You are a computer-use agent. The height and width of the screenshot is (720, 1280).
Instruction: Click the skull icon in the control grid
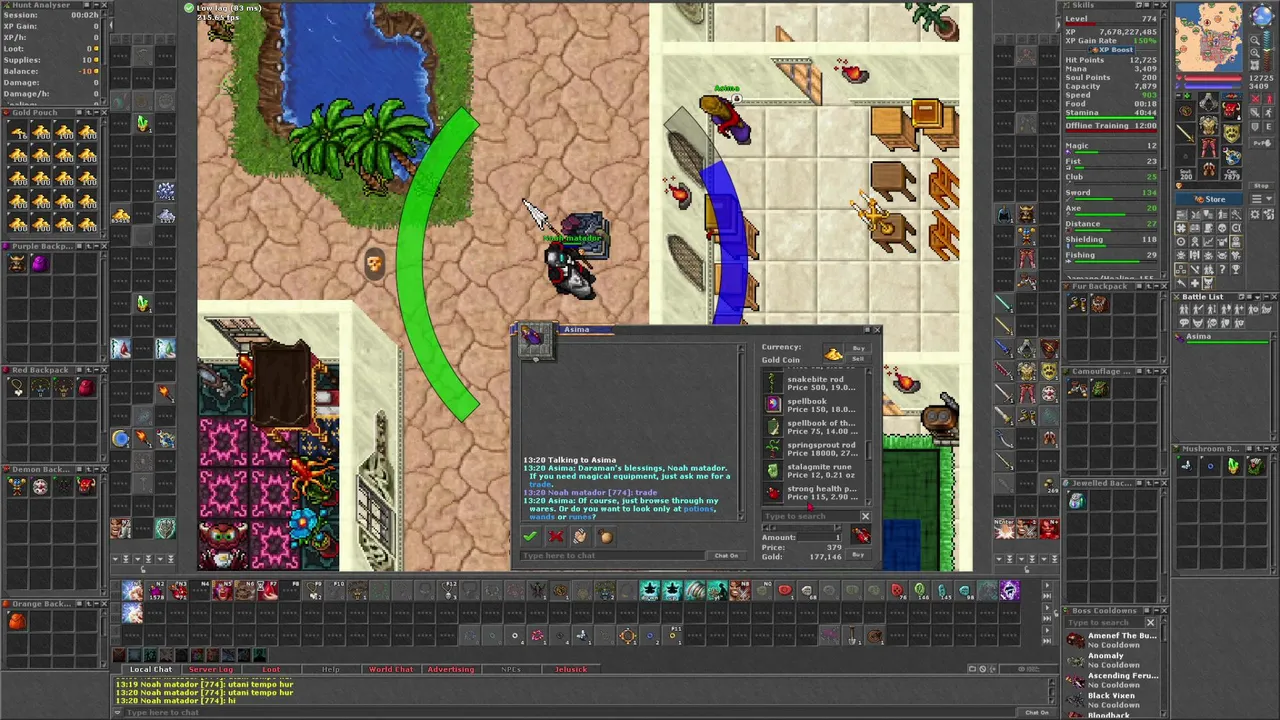(1222, 228)
